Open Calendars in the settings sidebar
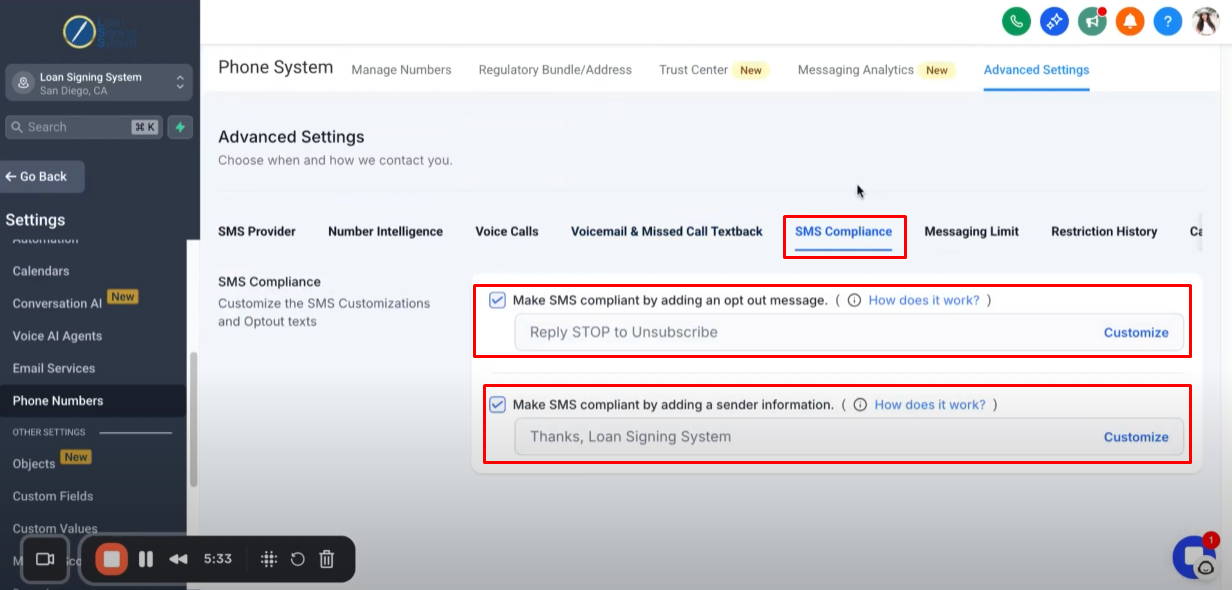1232x590 pixels. 41,271
